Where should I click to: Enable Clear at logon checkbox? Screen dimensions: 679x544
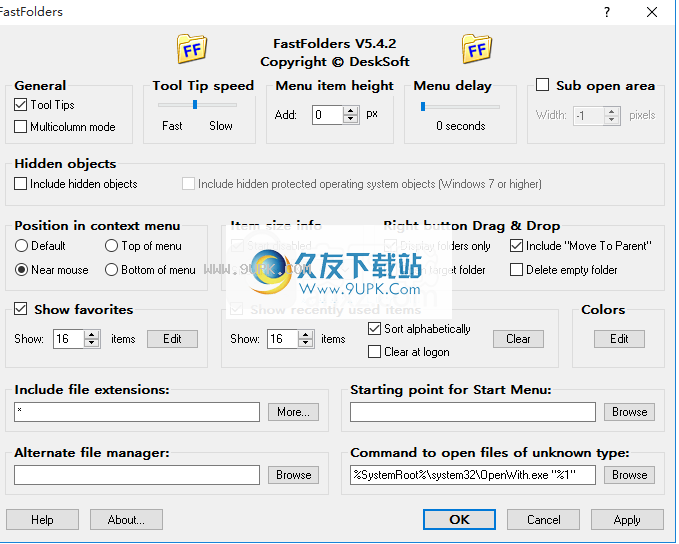click(374, 351)
